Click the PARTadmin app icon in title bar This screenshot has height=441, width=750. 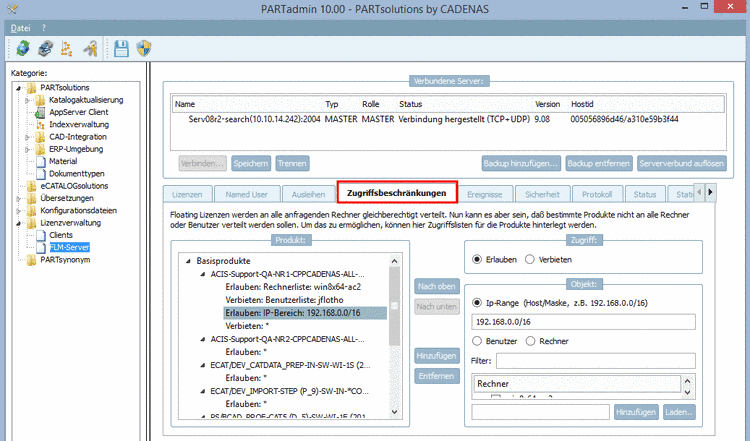click(12, 8)
